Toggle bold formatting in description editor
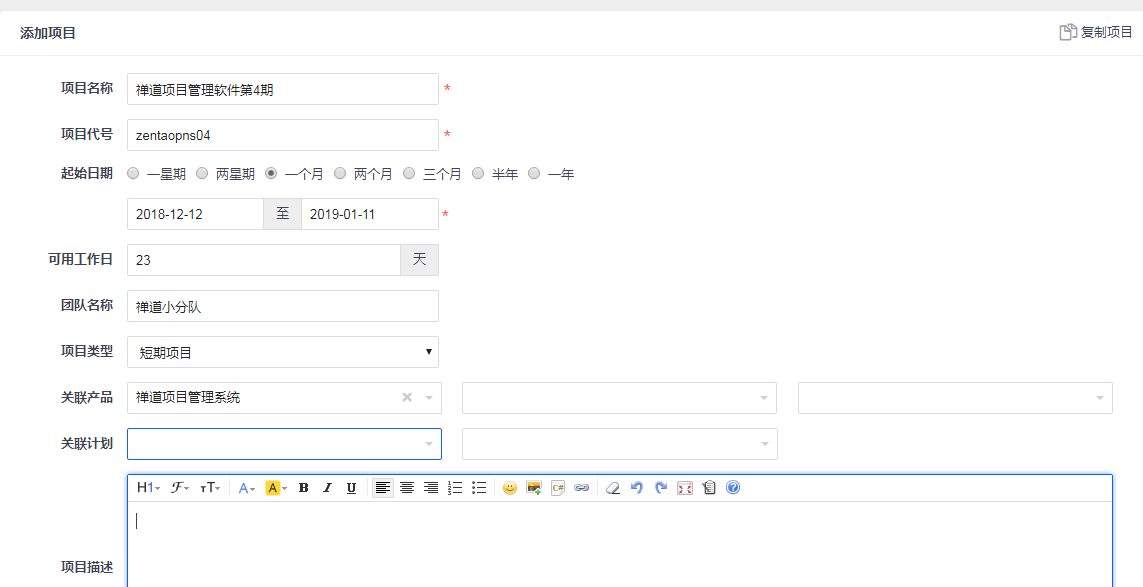 click(303, 488)
